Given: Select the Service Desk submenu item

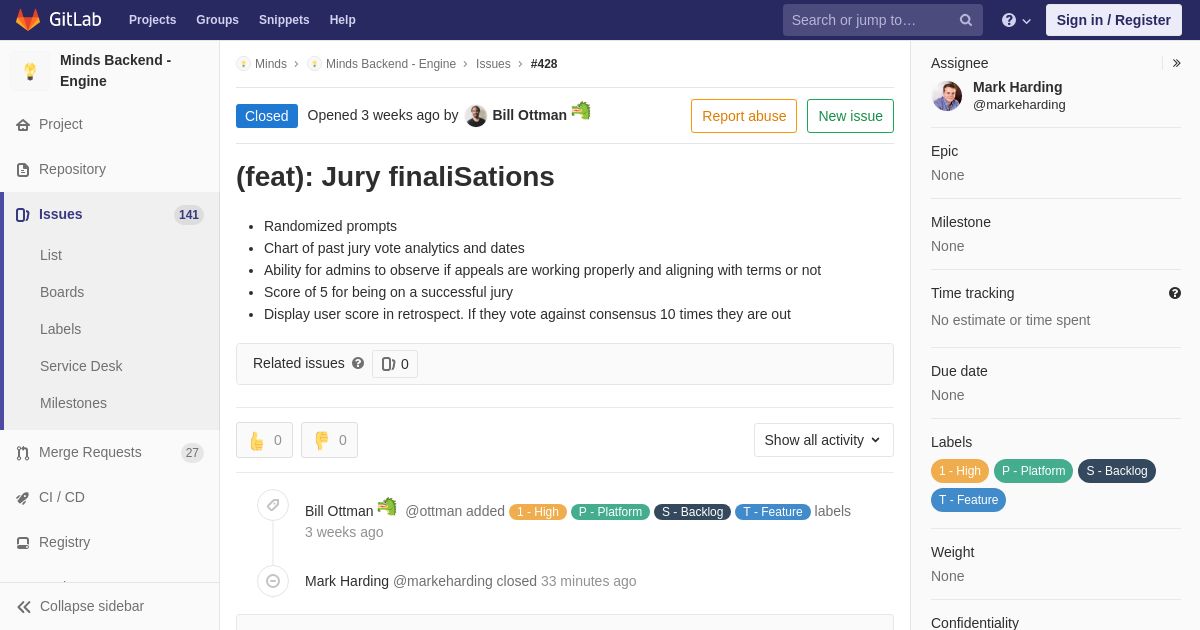Looking at the screenshot, I should pos(81,366).
